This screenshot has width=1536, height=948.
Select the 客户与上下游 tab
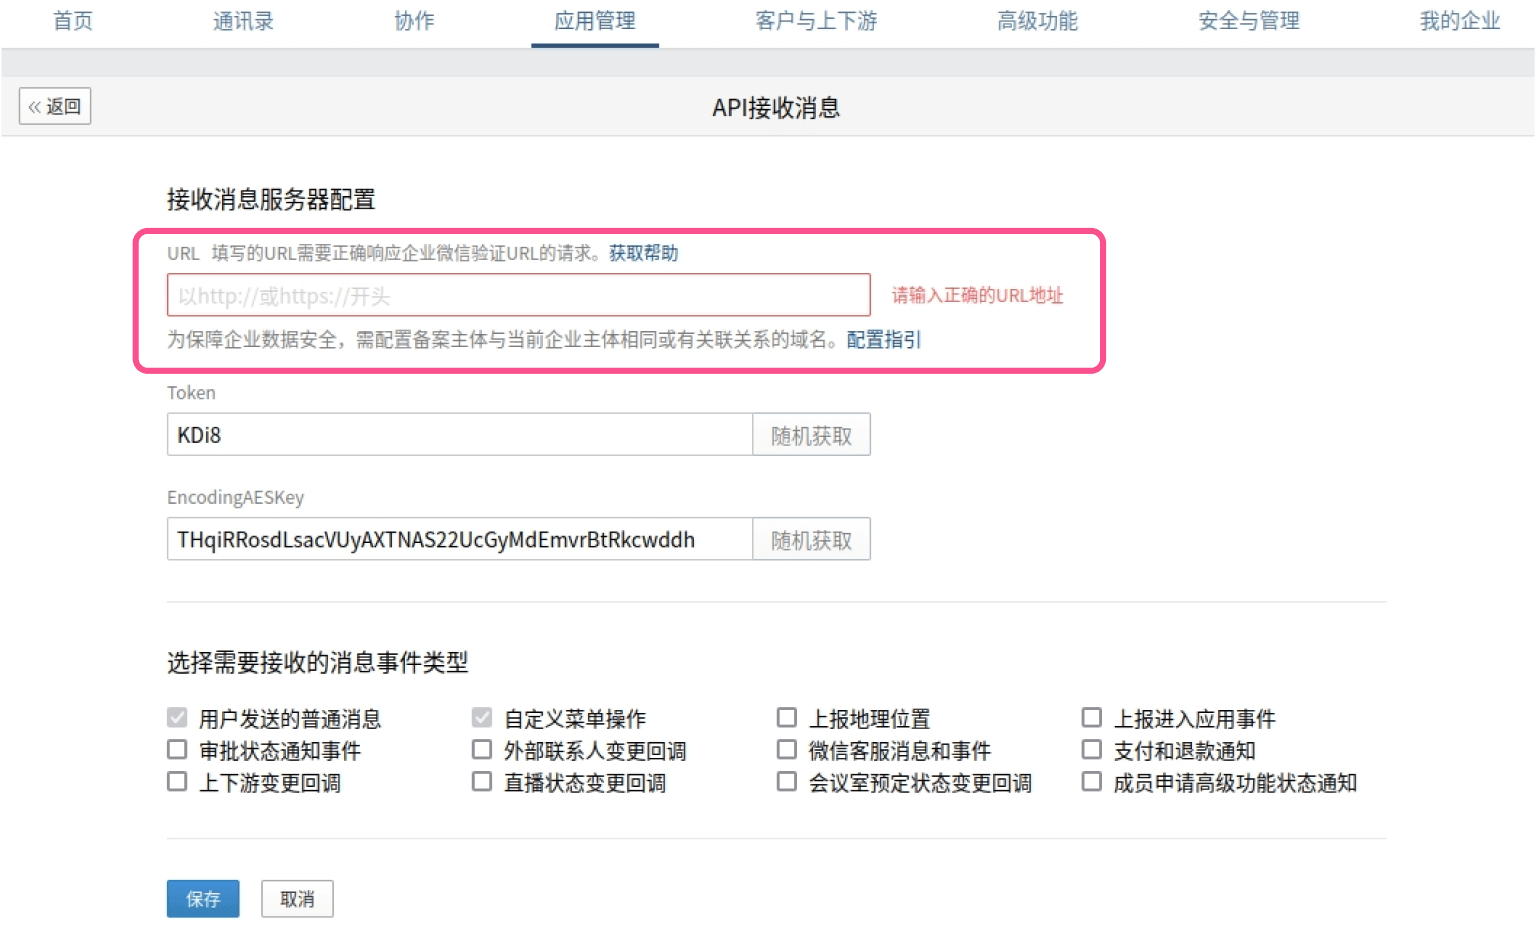point(816,21)
